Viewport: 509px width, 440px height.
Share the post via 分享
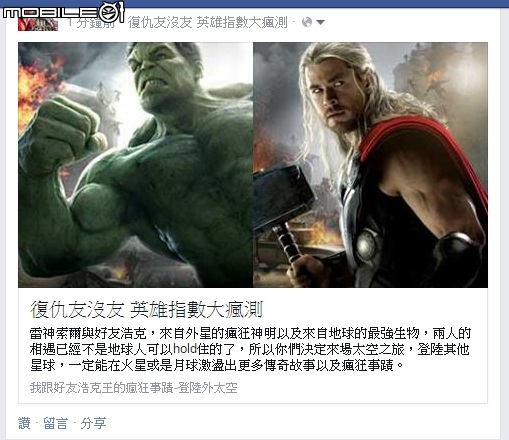(93, 423)
